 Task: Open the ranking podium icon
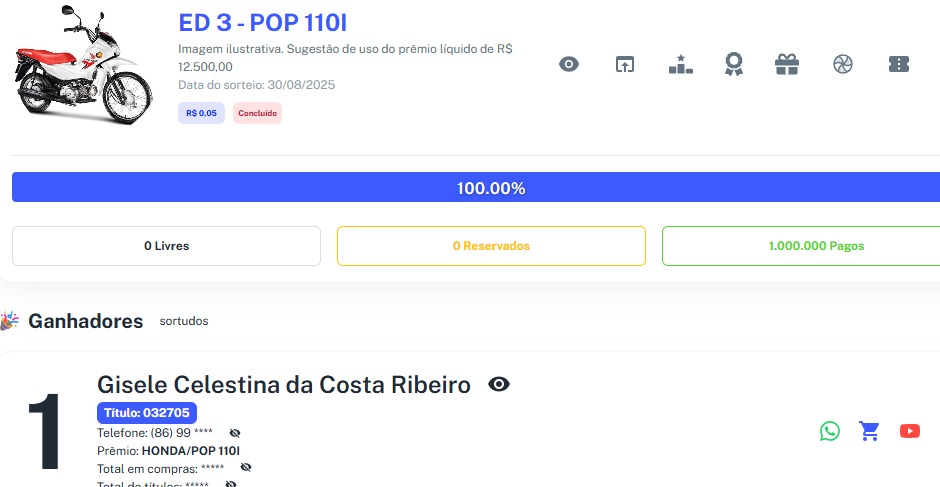[x=680, y=64]
